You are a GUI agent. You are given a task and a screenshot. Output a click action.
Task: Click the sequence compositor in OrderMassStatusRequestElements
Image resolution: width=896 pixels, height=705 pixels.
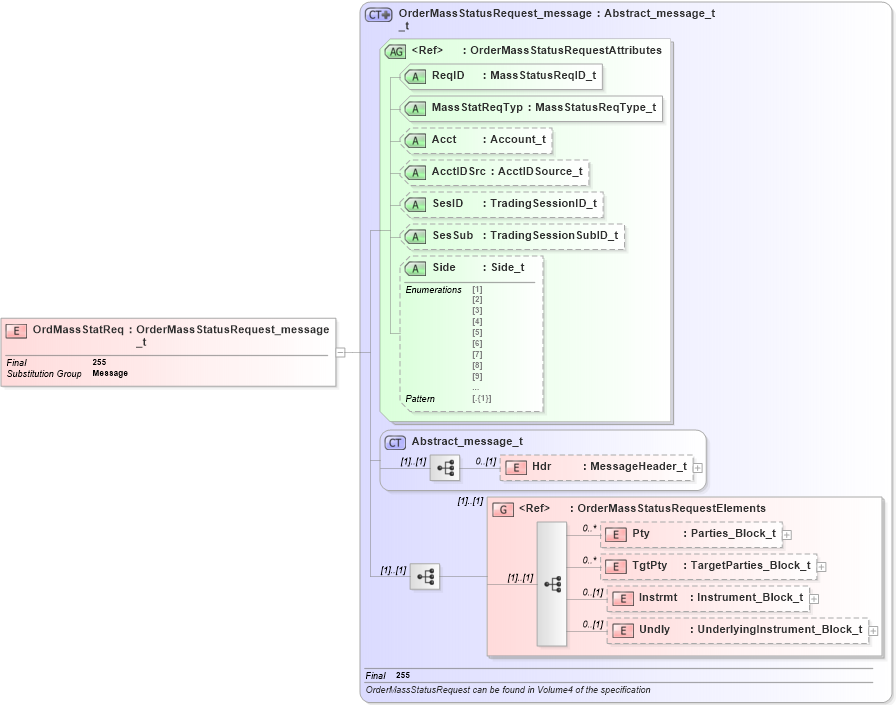click(x=552, y=582)
